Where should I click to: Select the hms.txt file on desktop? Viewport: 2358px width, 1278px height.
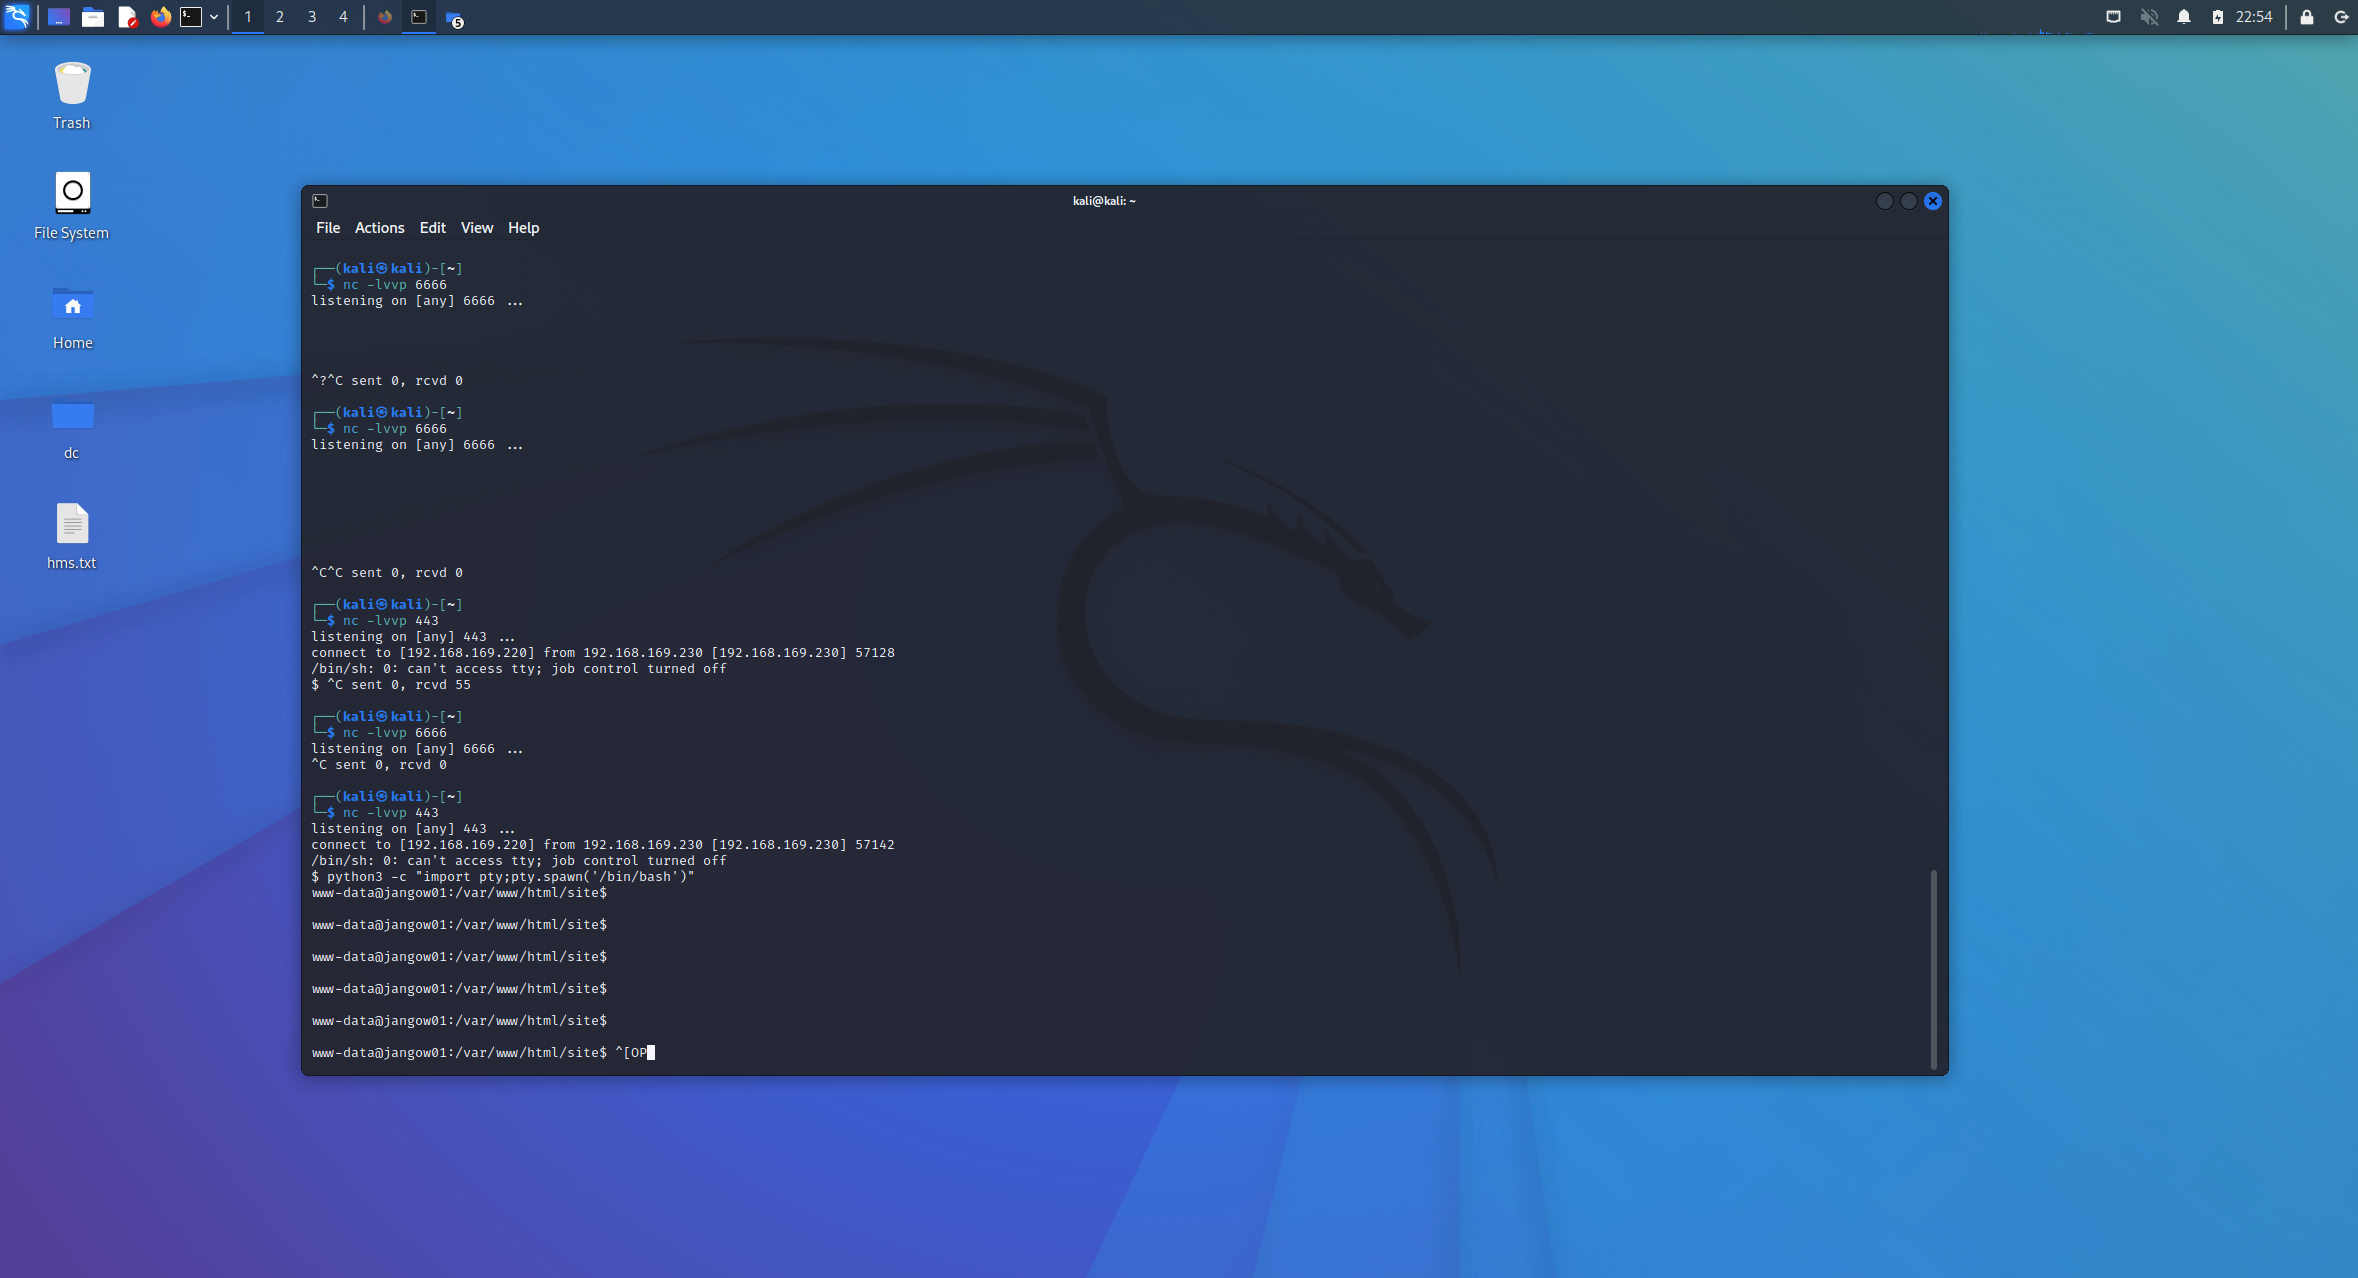(x=72, y=536)
